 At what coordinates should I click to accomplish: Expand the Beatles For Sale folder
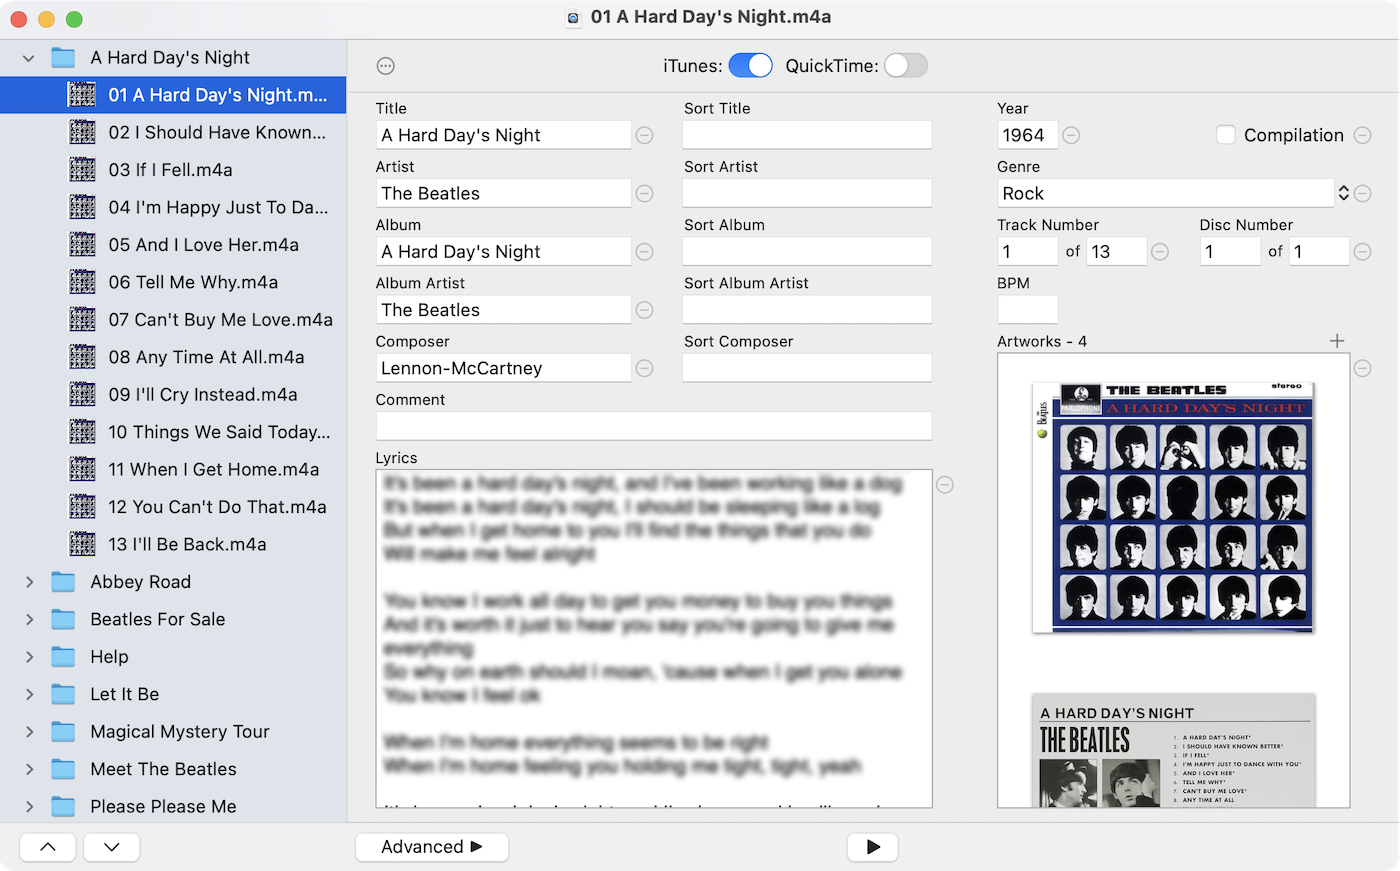[x=29, y=619]
